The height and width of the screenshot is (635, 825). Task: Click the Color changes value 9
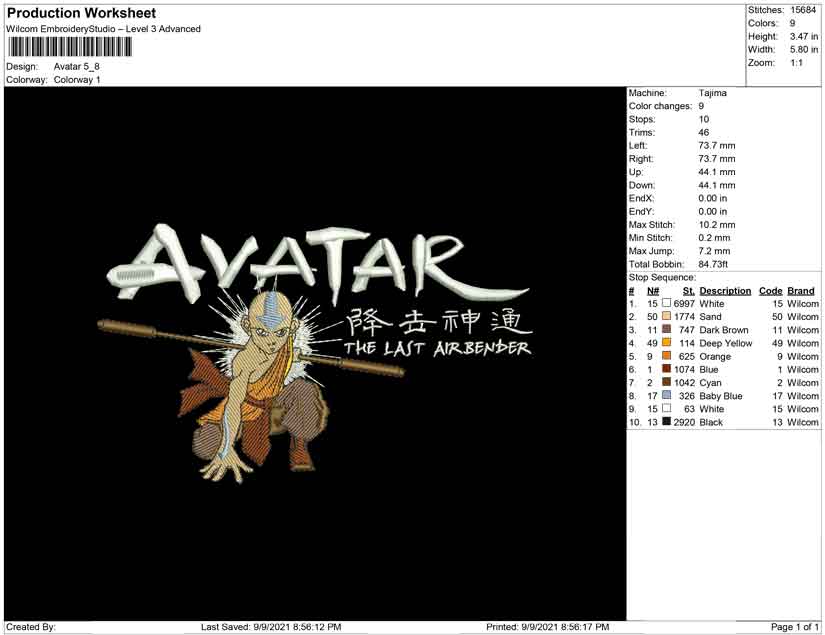(701, 106)
